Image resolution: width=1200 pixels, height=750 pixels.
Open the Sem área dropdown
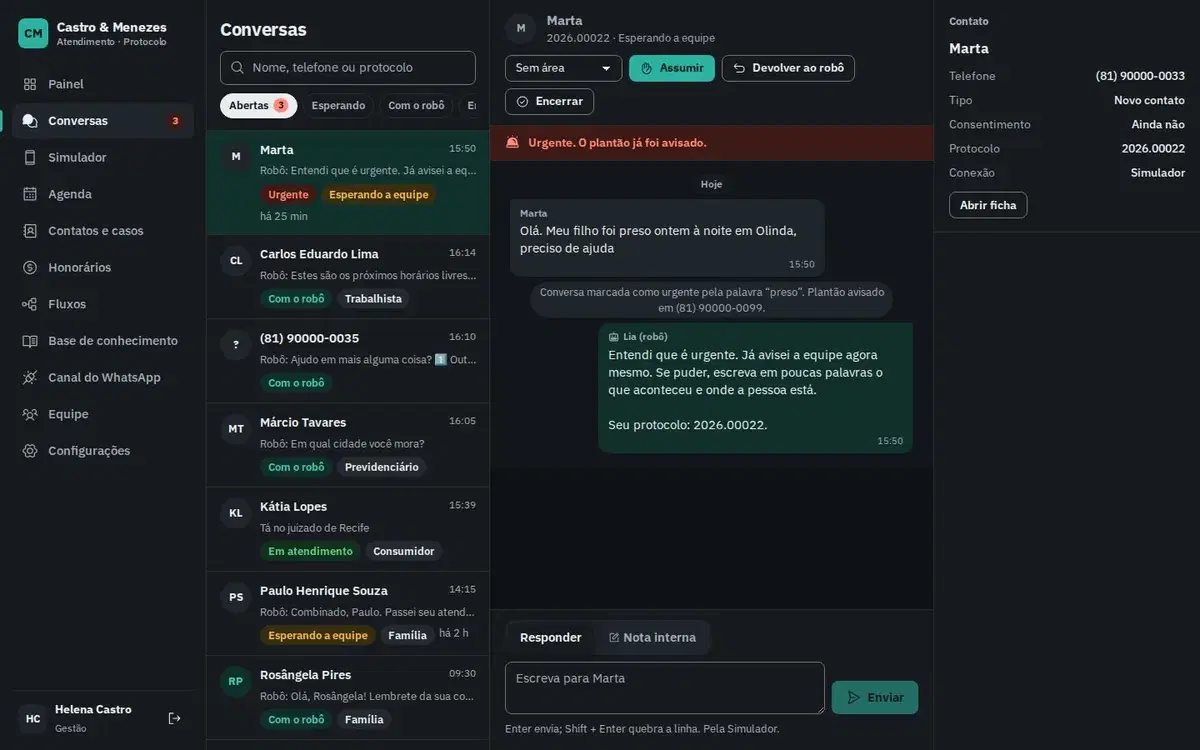(x=563, y=68)
